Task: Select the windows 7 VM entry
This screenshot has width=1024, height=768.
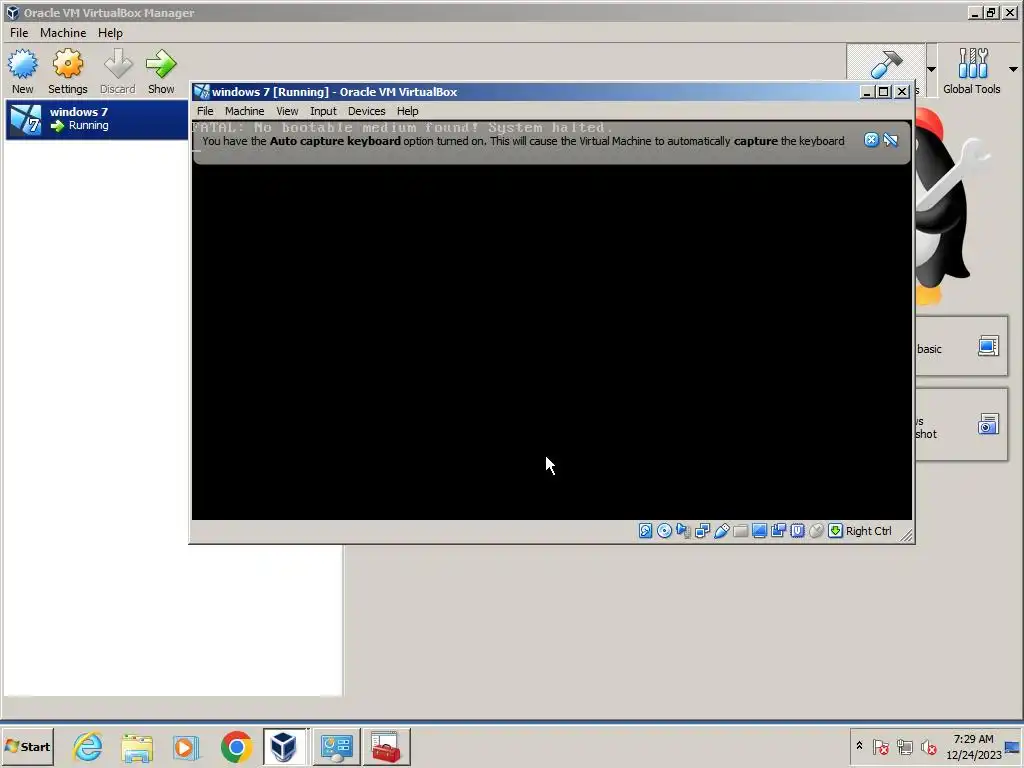Action: pos(97,119)
